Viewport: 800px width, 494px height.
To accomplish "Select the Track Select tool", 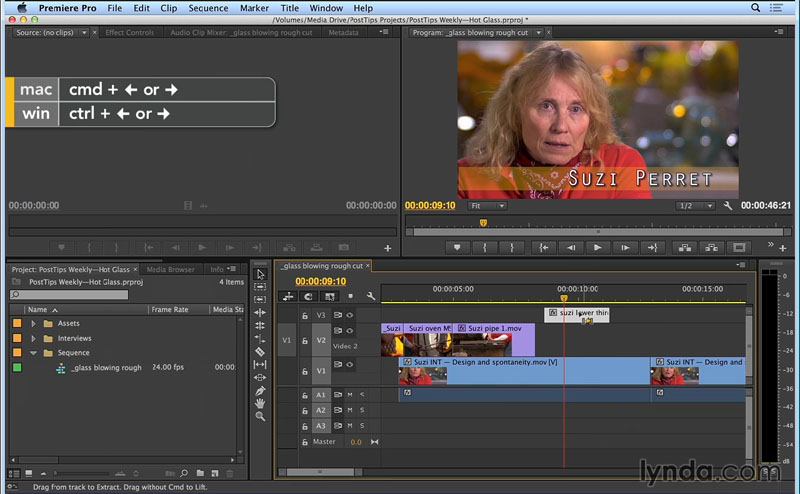I will tap(260, 287).
